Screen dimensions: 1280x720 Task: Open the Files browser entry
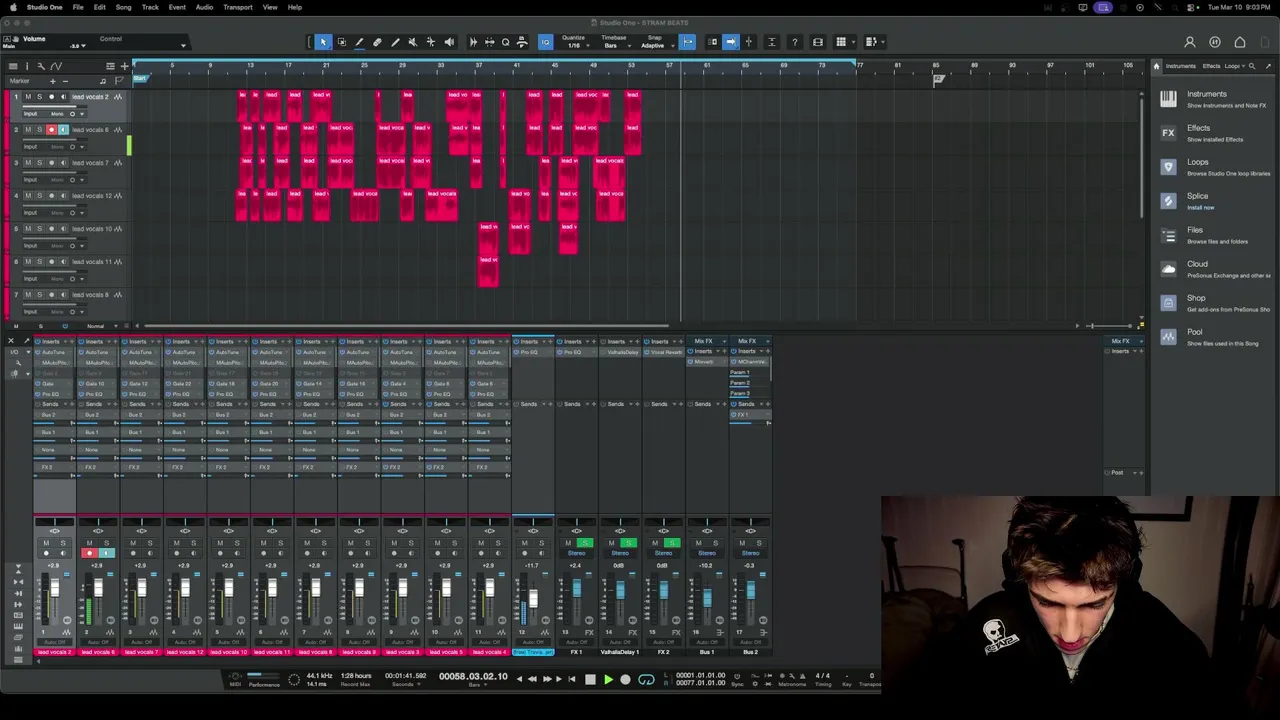(1214, 235)
